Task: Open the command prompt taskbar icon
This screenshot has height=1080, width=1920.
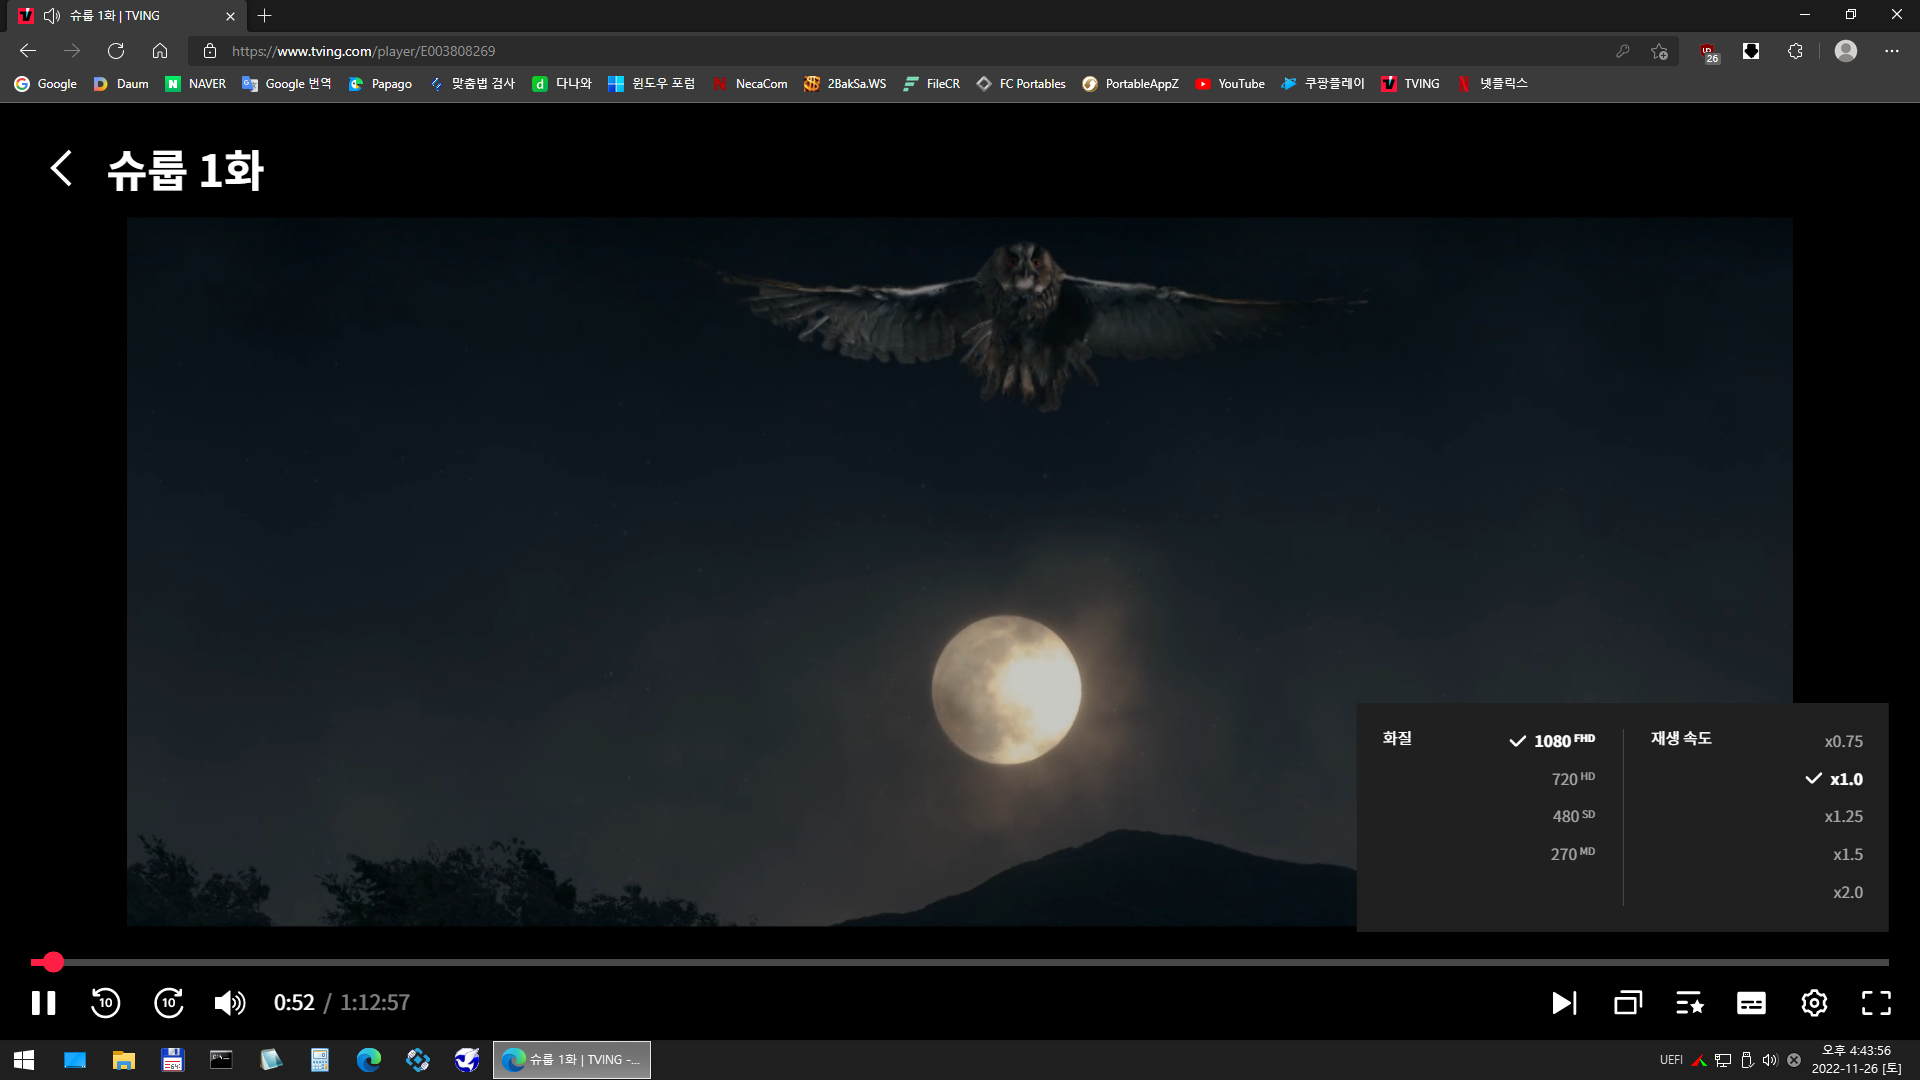Action: pos(221,1060)
